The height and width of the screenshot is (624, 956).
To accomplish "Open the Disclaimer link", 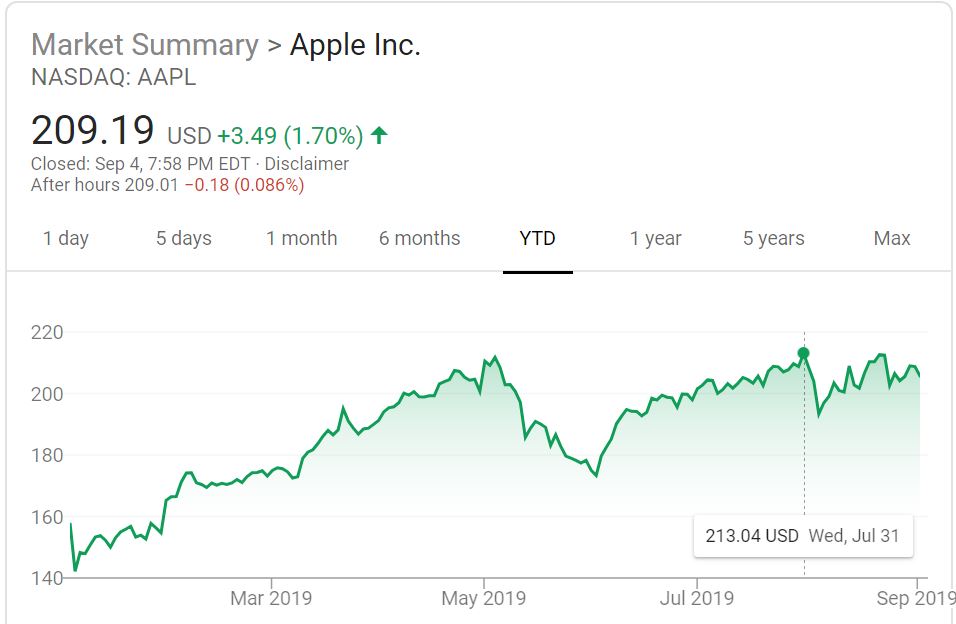I will (306, 164).
